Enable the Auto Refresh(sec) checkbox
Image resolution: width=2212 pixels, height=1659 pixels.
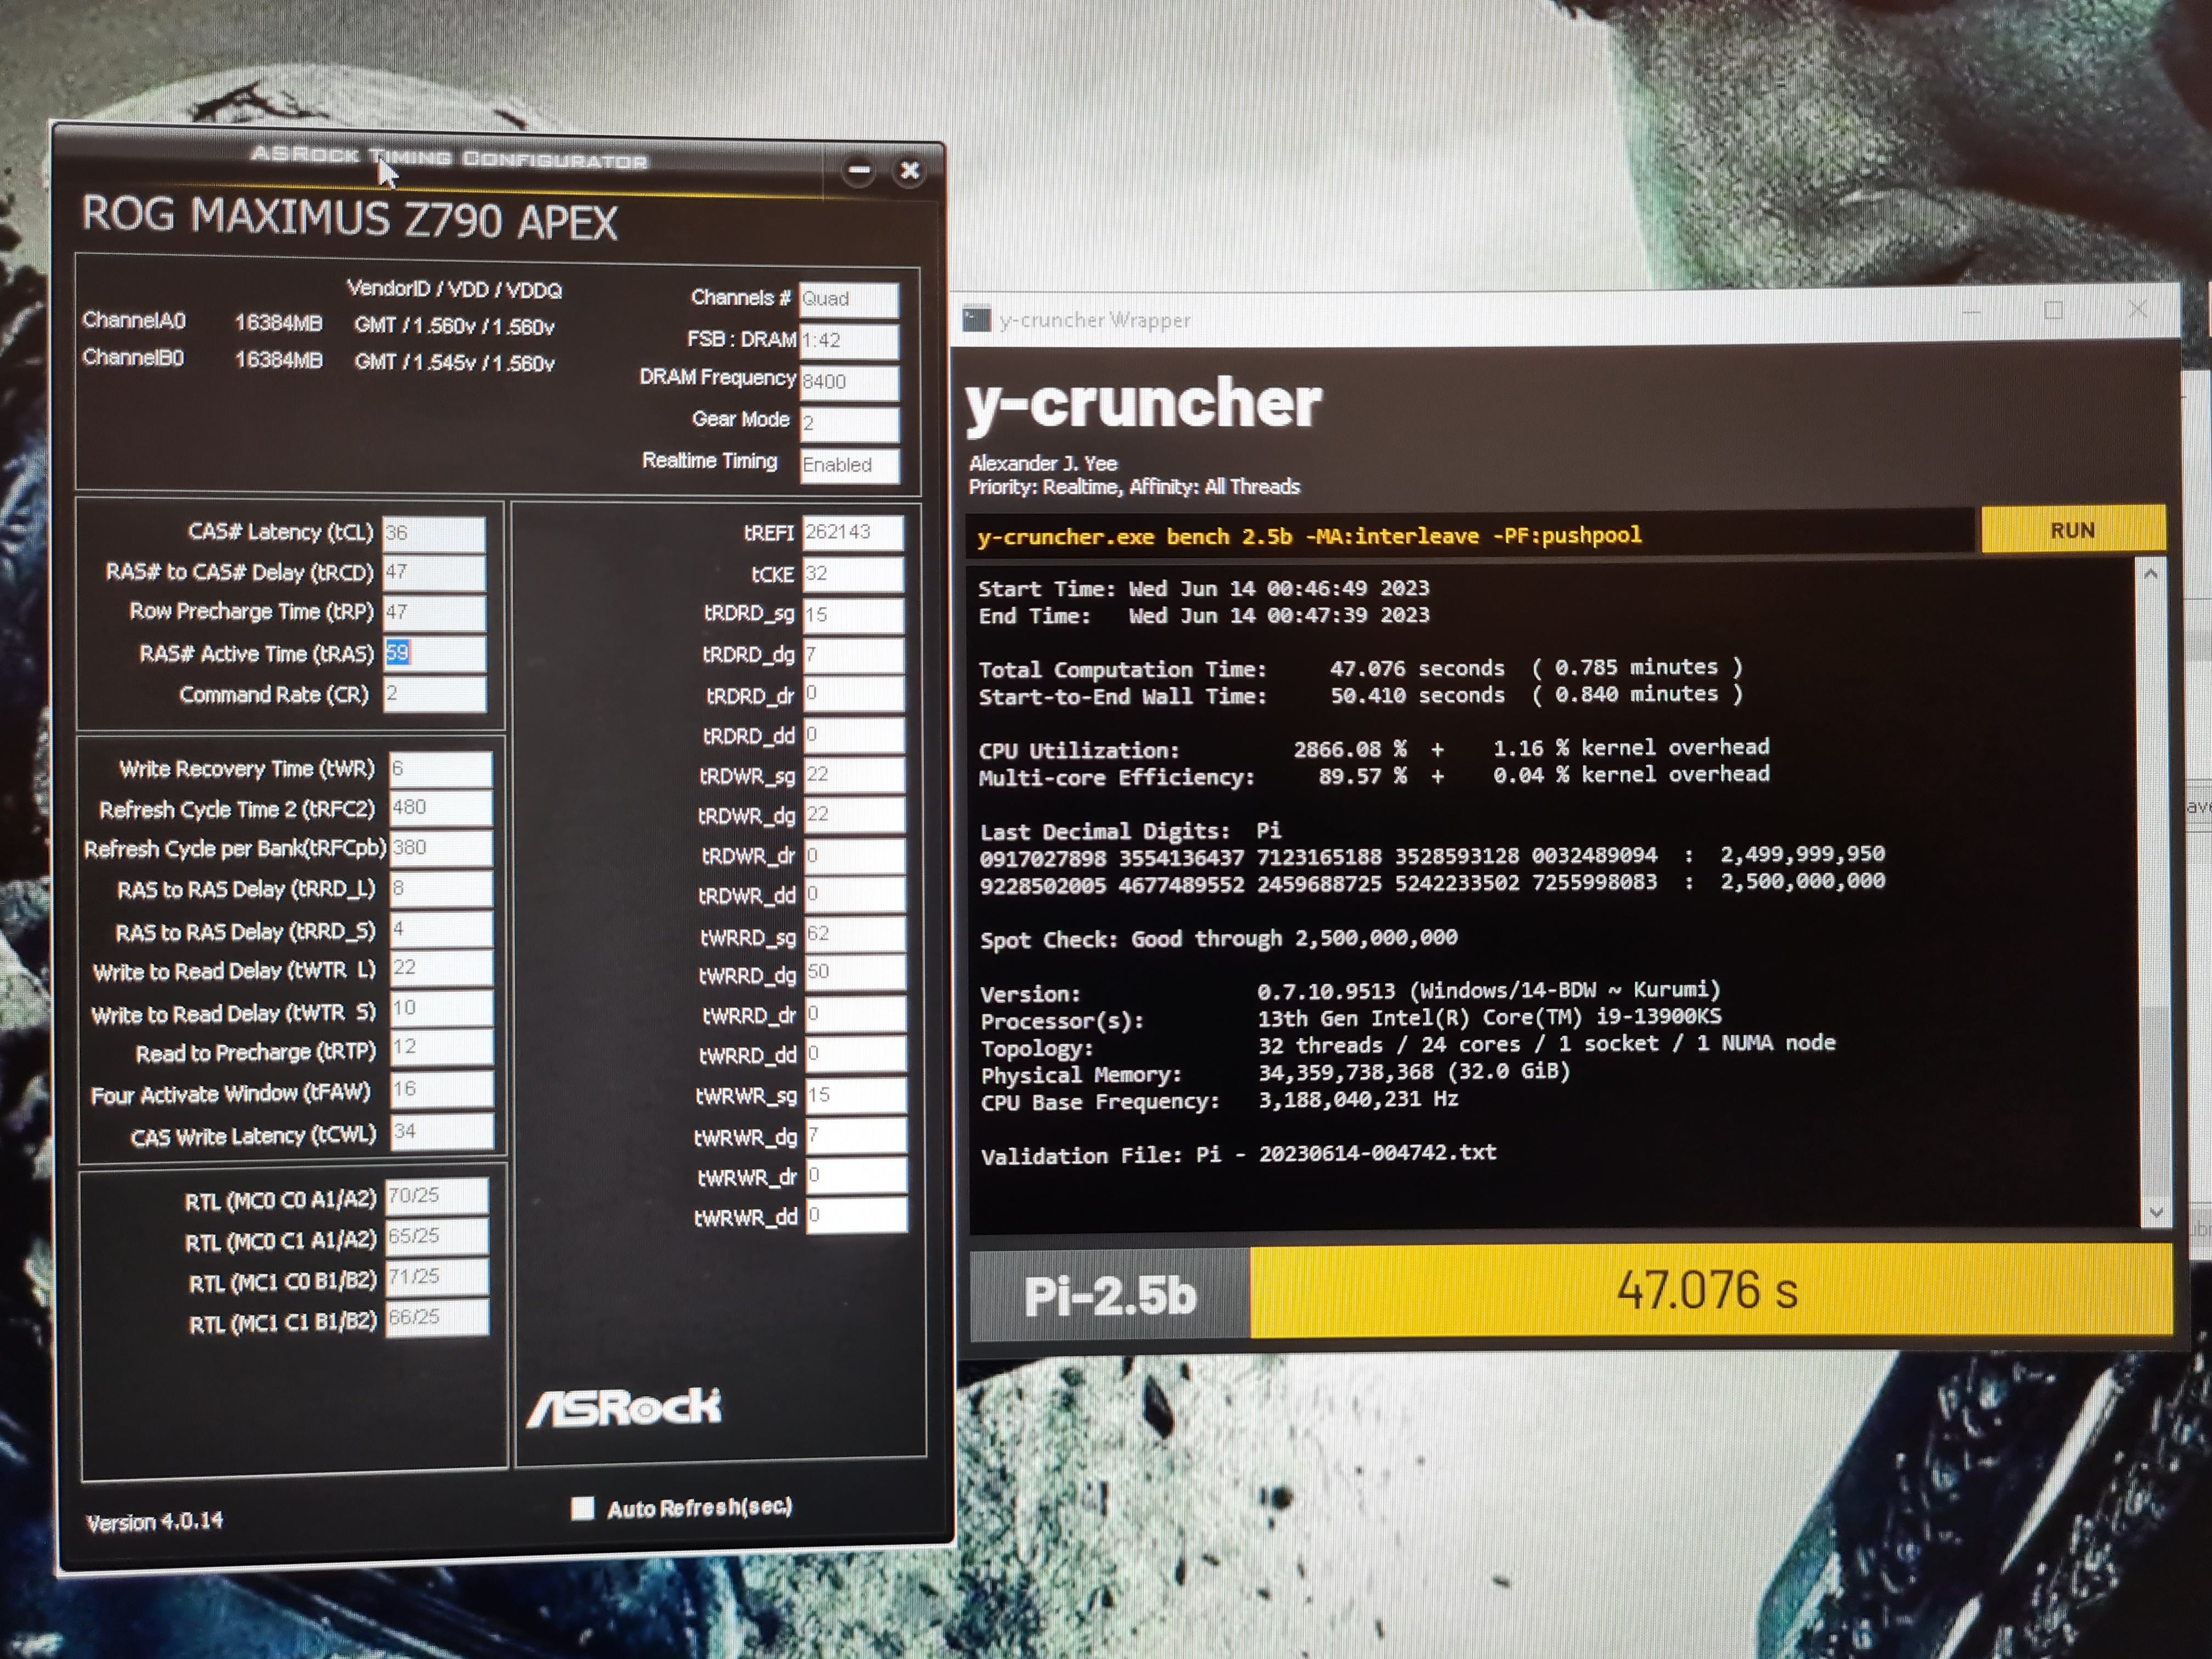pos(582,1508)
